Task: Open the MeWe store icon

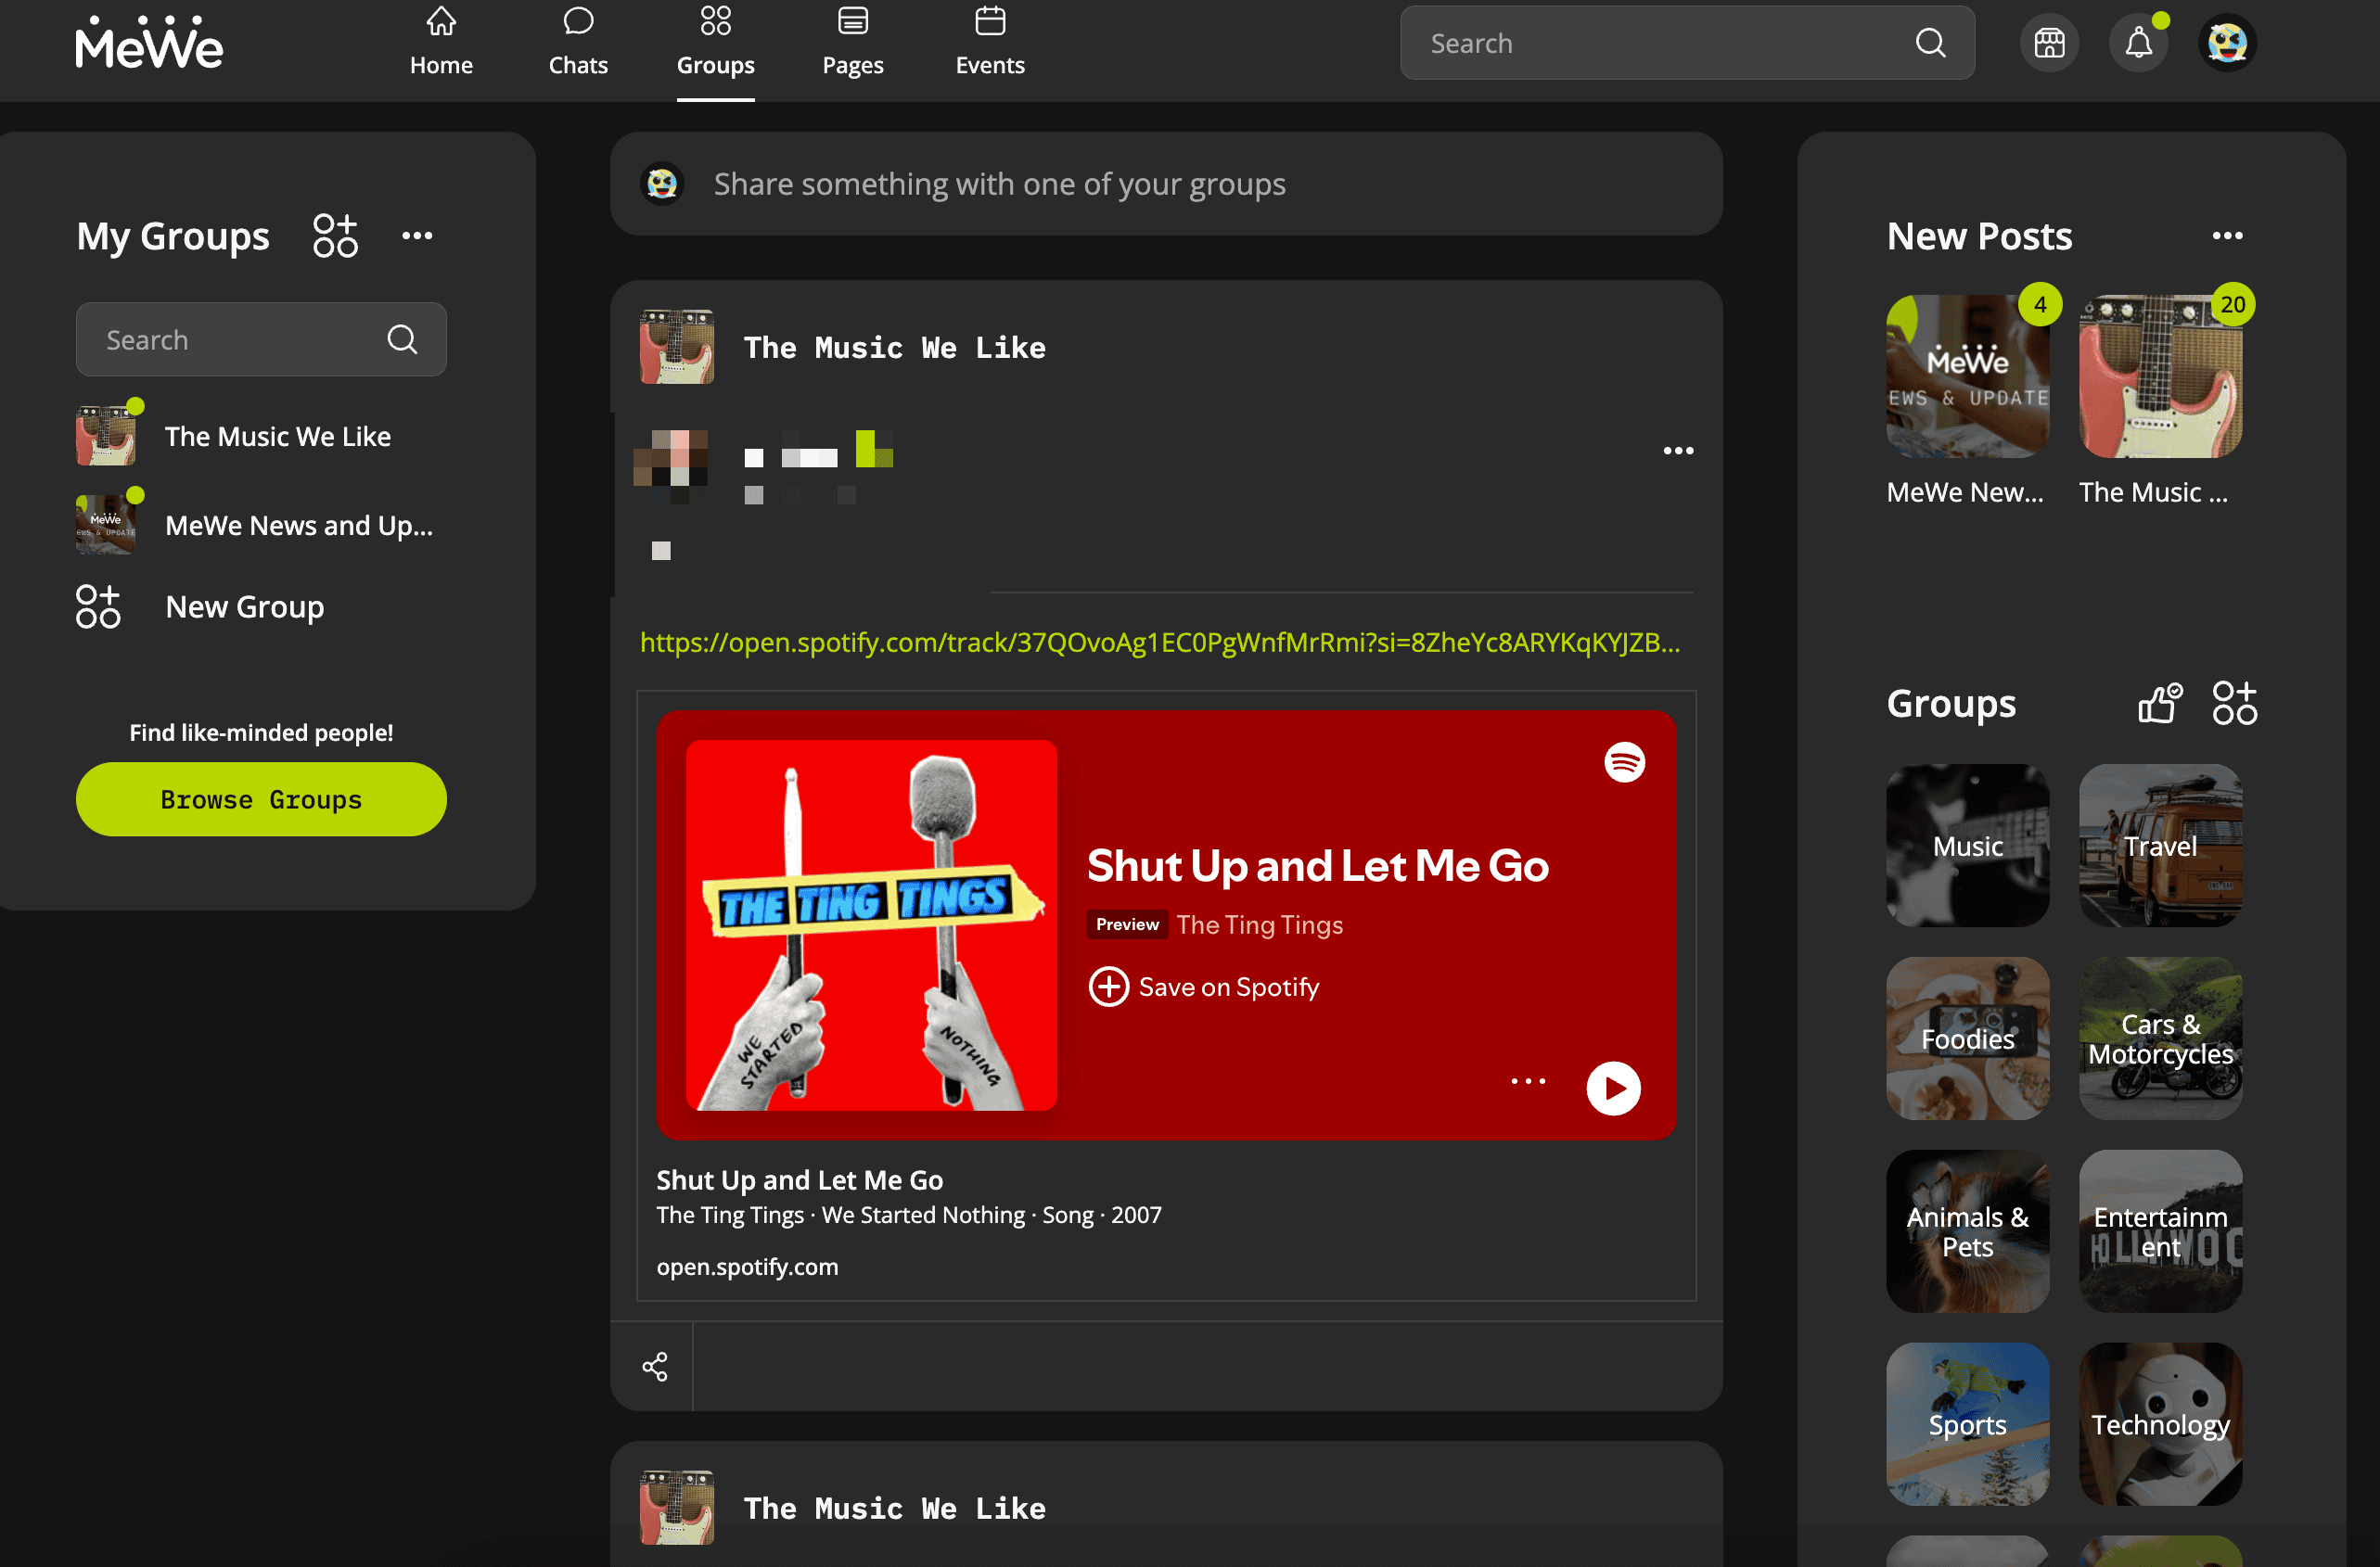Action: (x=2049, y=43)
